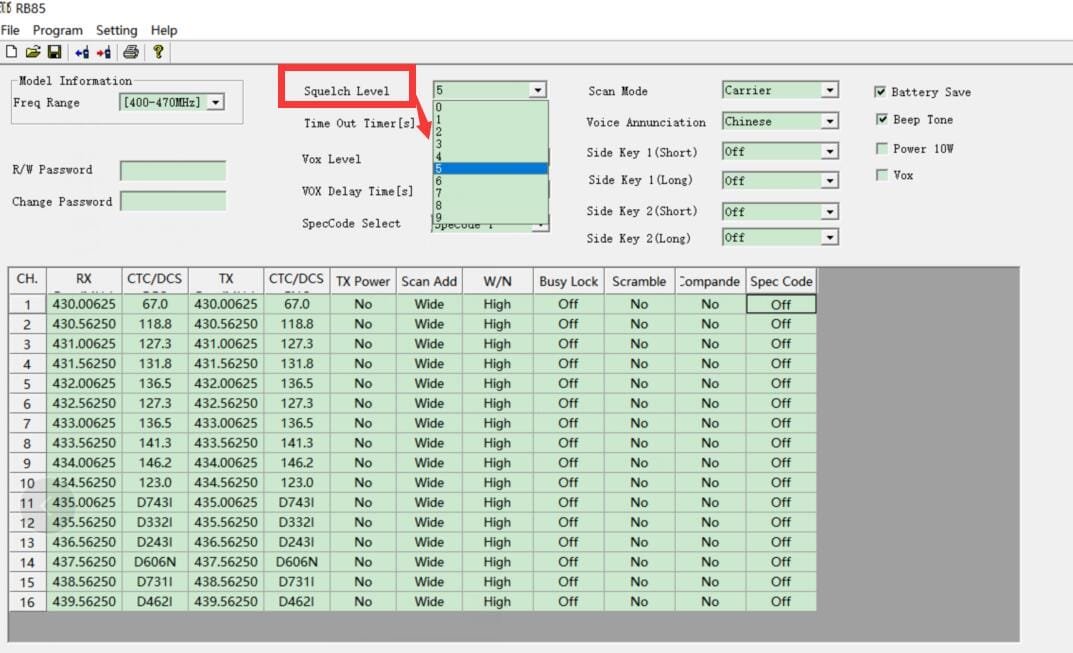The image size is (1073, 653).
Task: Enable the Power 10W checkbox
Action: [x=881, y=149]
